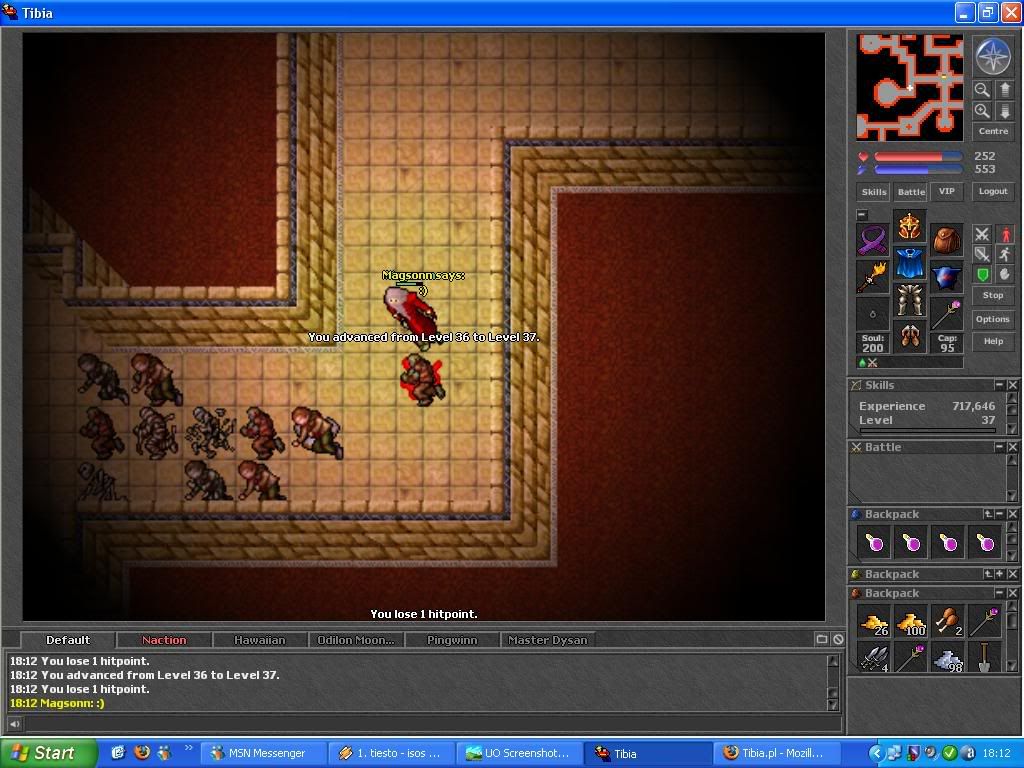Screen dimensions: 1024x768
Task: Select the fire-tipped wand in the hand slot
Action: [x=872, y=276]
